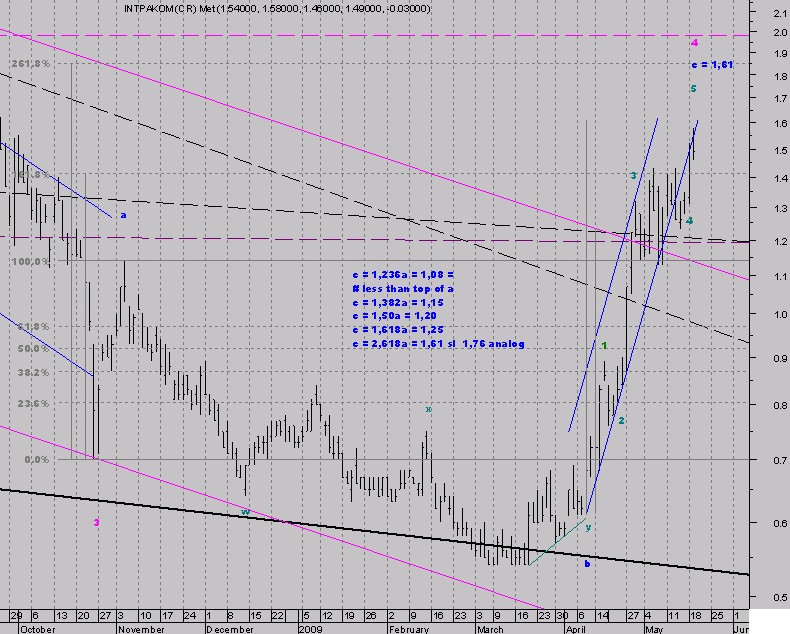Click the teal 'x' wave label
Screen dimensions: 790x634
tap(428, 409)
